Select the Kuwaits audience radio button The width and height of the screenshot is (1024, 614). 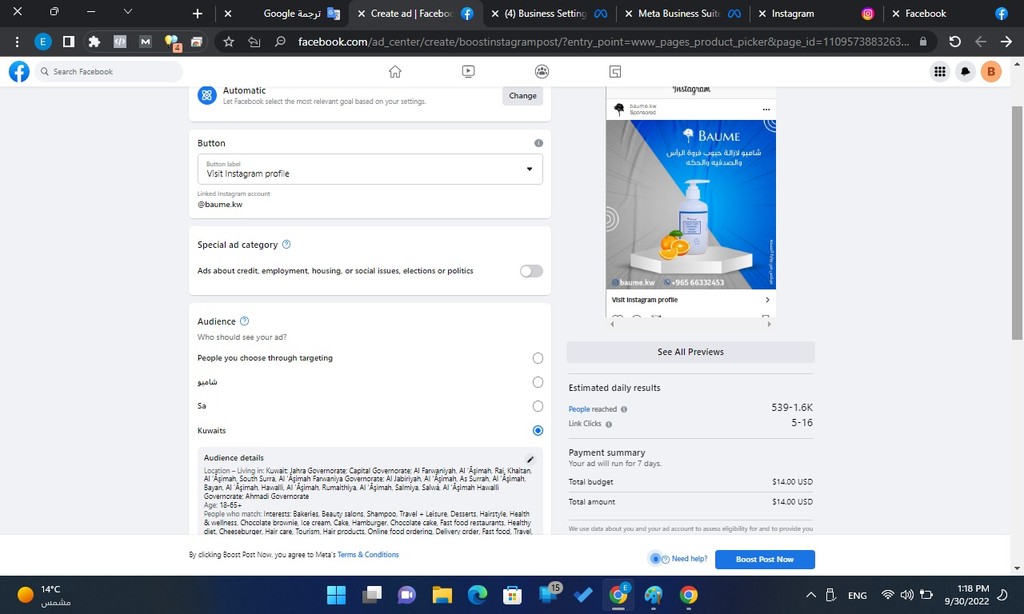(x=537, y=430)
